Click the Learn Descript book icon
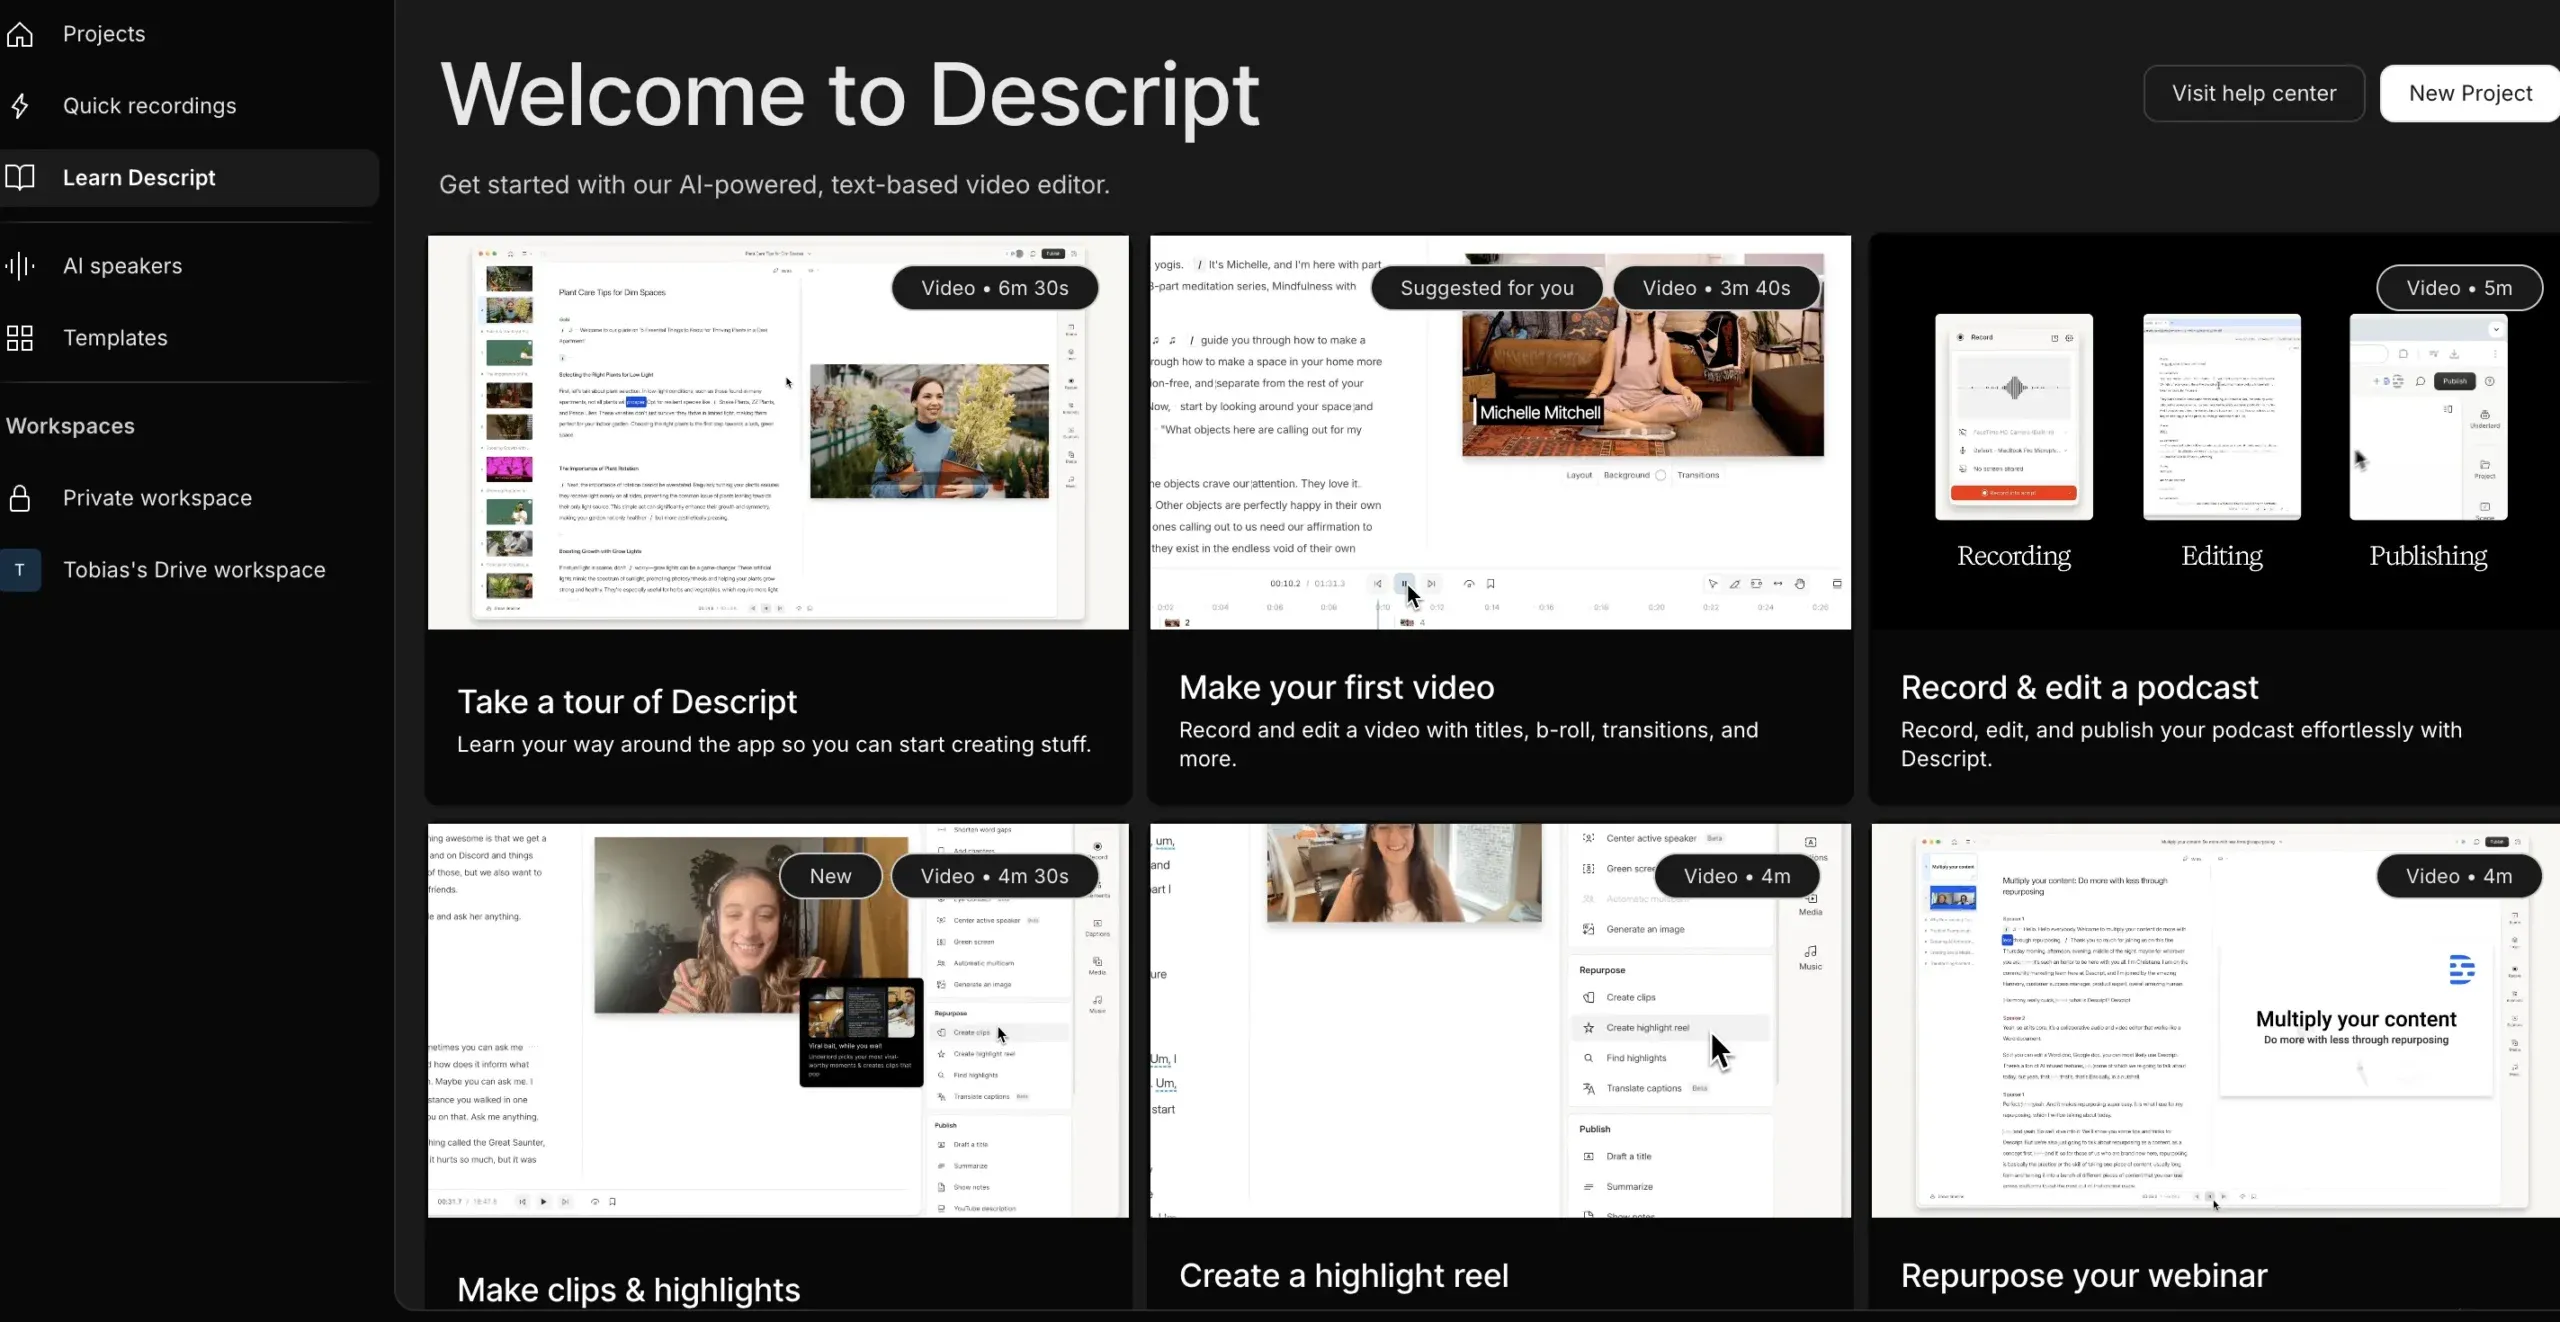The height and width of the screenshot is (1322, 2560). (20, 178)
